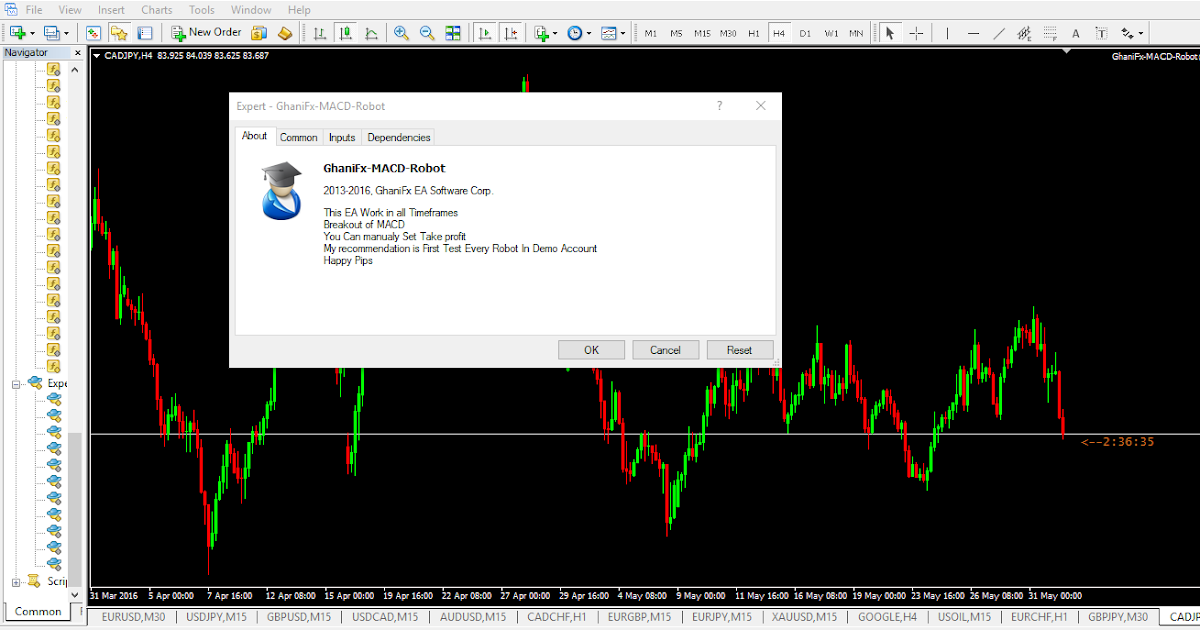
Task: Select the equidistant channel tool
Action: 1024,33
